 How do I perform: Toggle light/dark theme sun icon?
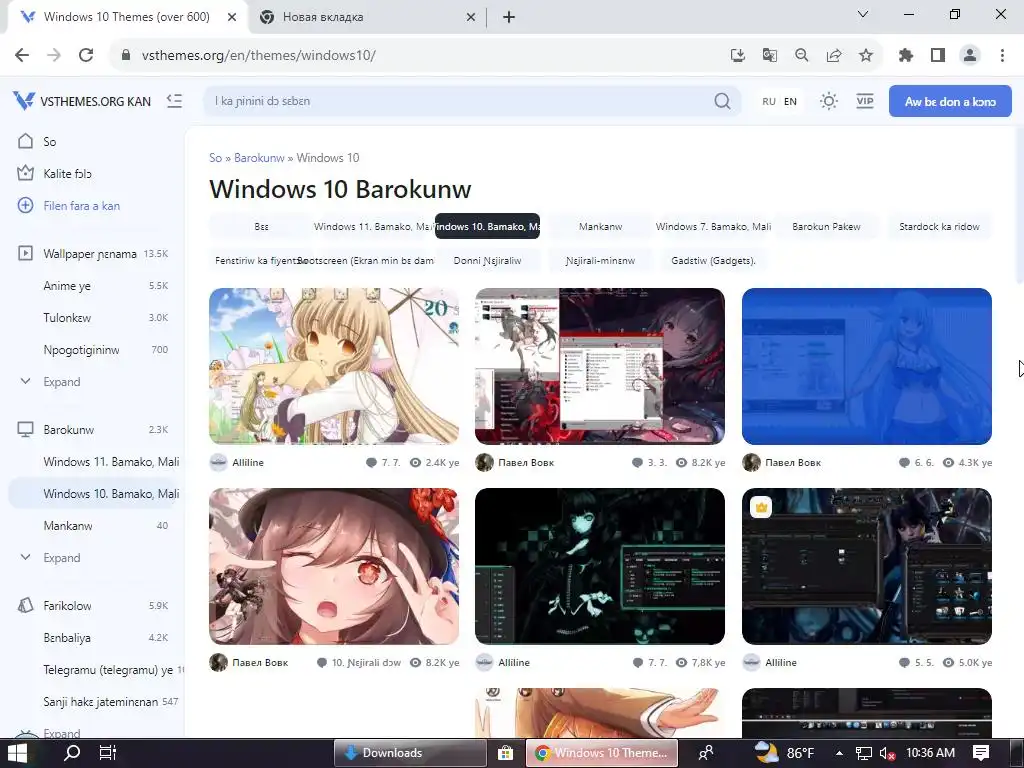(x=829, y=101)
